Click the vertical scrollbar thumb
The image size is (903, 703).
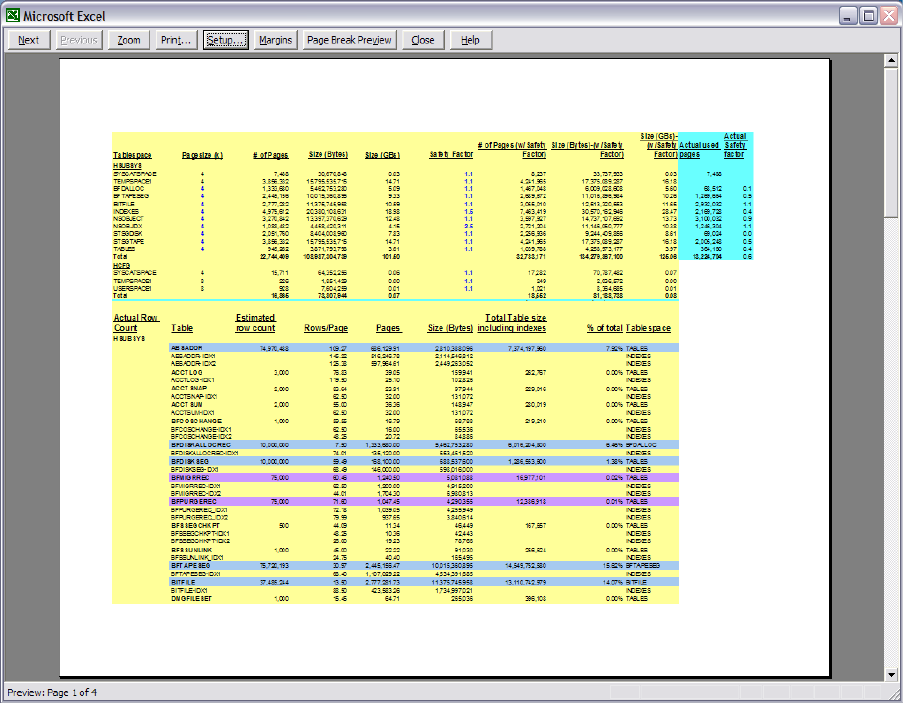tap(891, 142)
